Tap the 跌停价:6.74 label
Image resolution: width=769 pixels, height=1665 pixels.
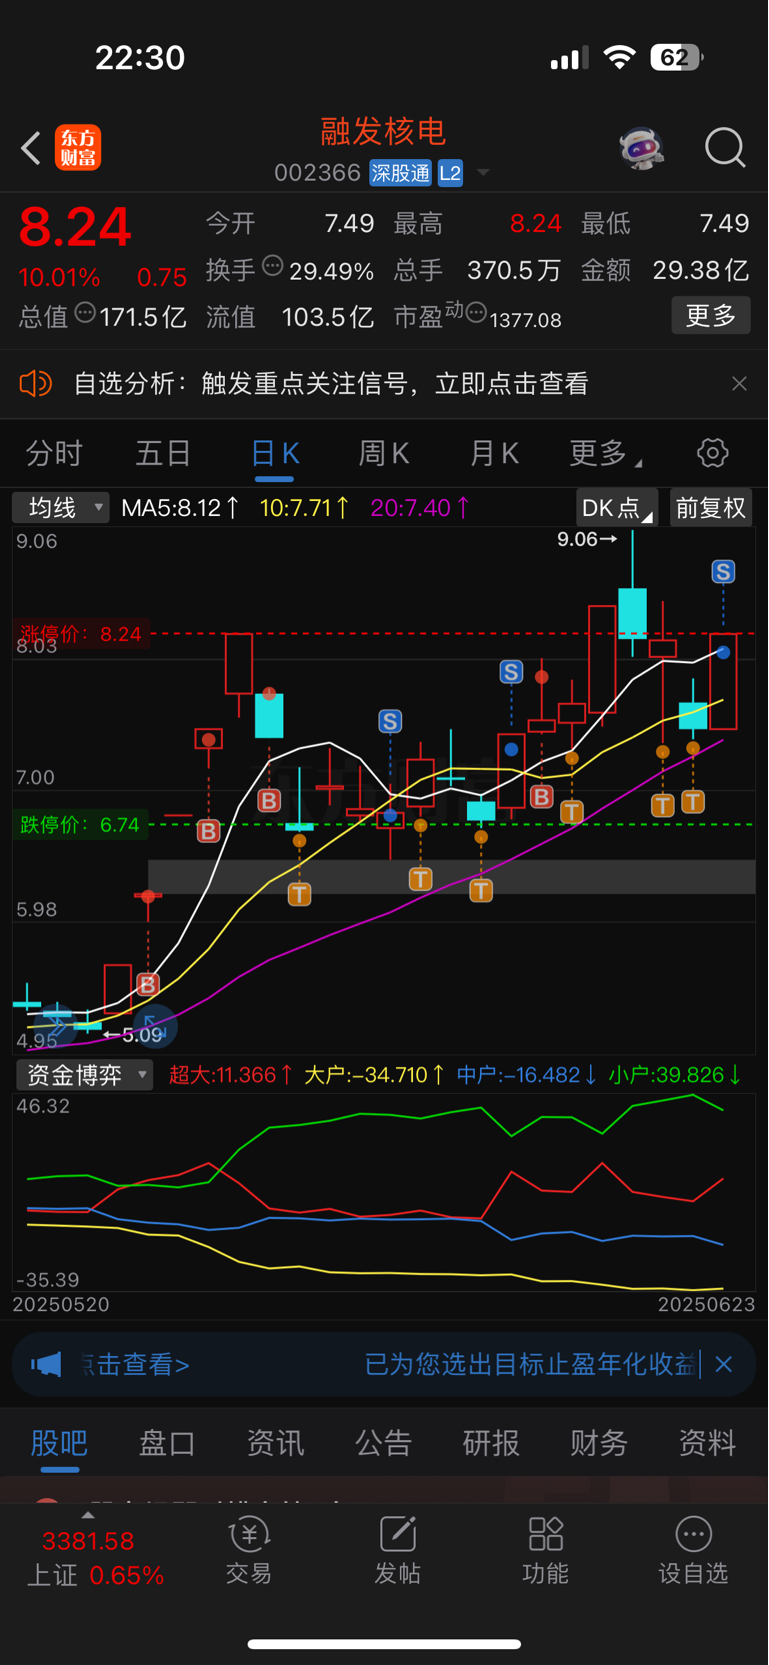coord(80,825)
